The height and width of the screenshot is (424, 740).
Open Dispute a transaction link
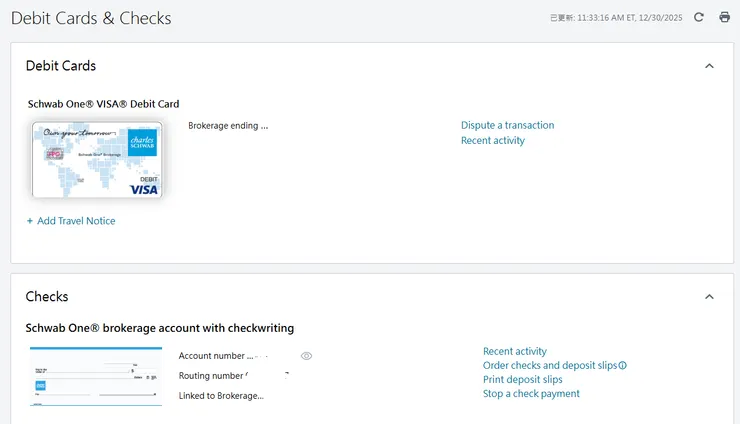click(x=507, y=126)
